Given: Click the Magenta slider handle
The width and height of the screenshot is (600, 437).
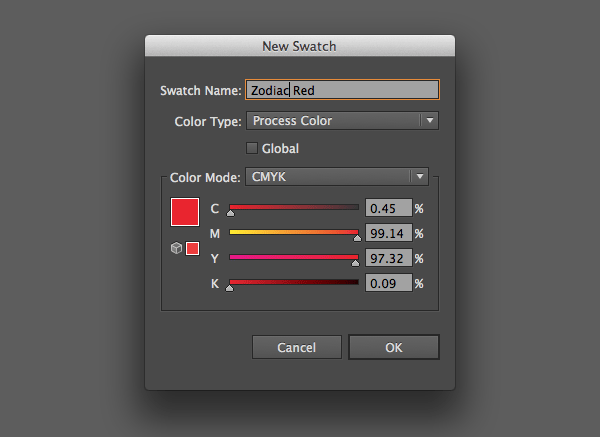Looking at the screenshot, I should pyautogui.click(x=357, y=238).
